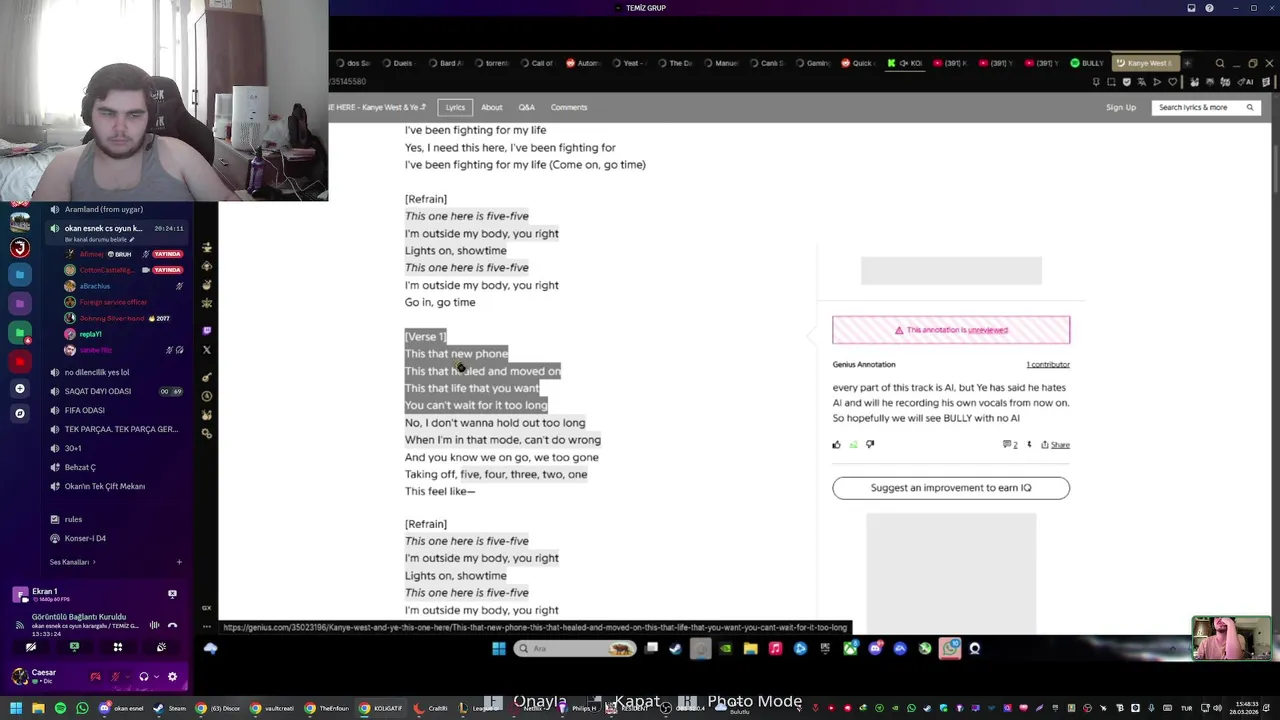Open the Caesar user profile panel
Image resolution: width=1280 pixels, height=720 pixels.
coord(35,677)
